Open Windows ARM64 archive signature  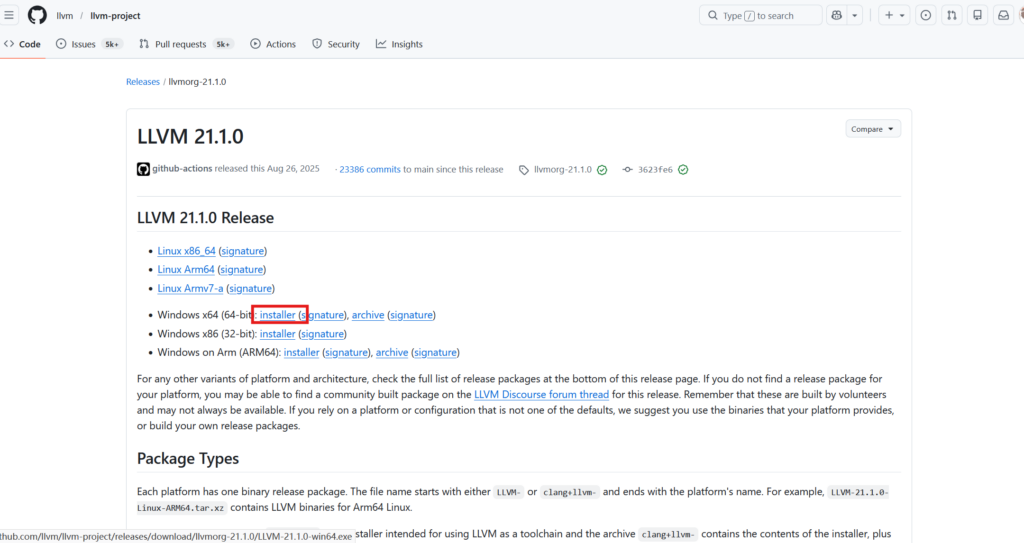[x=436, y=352]
